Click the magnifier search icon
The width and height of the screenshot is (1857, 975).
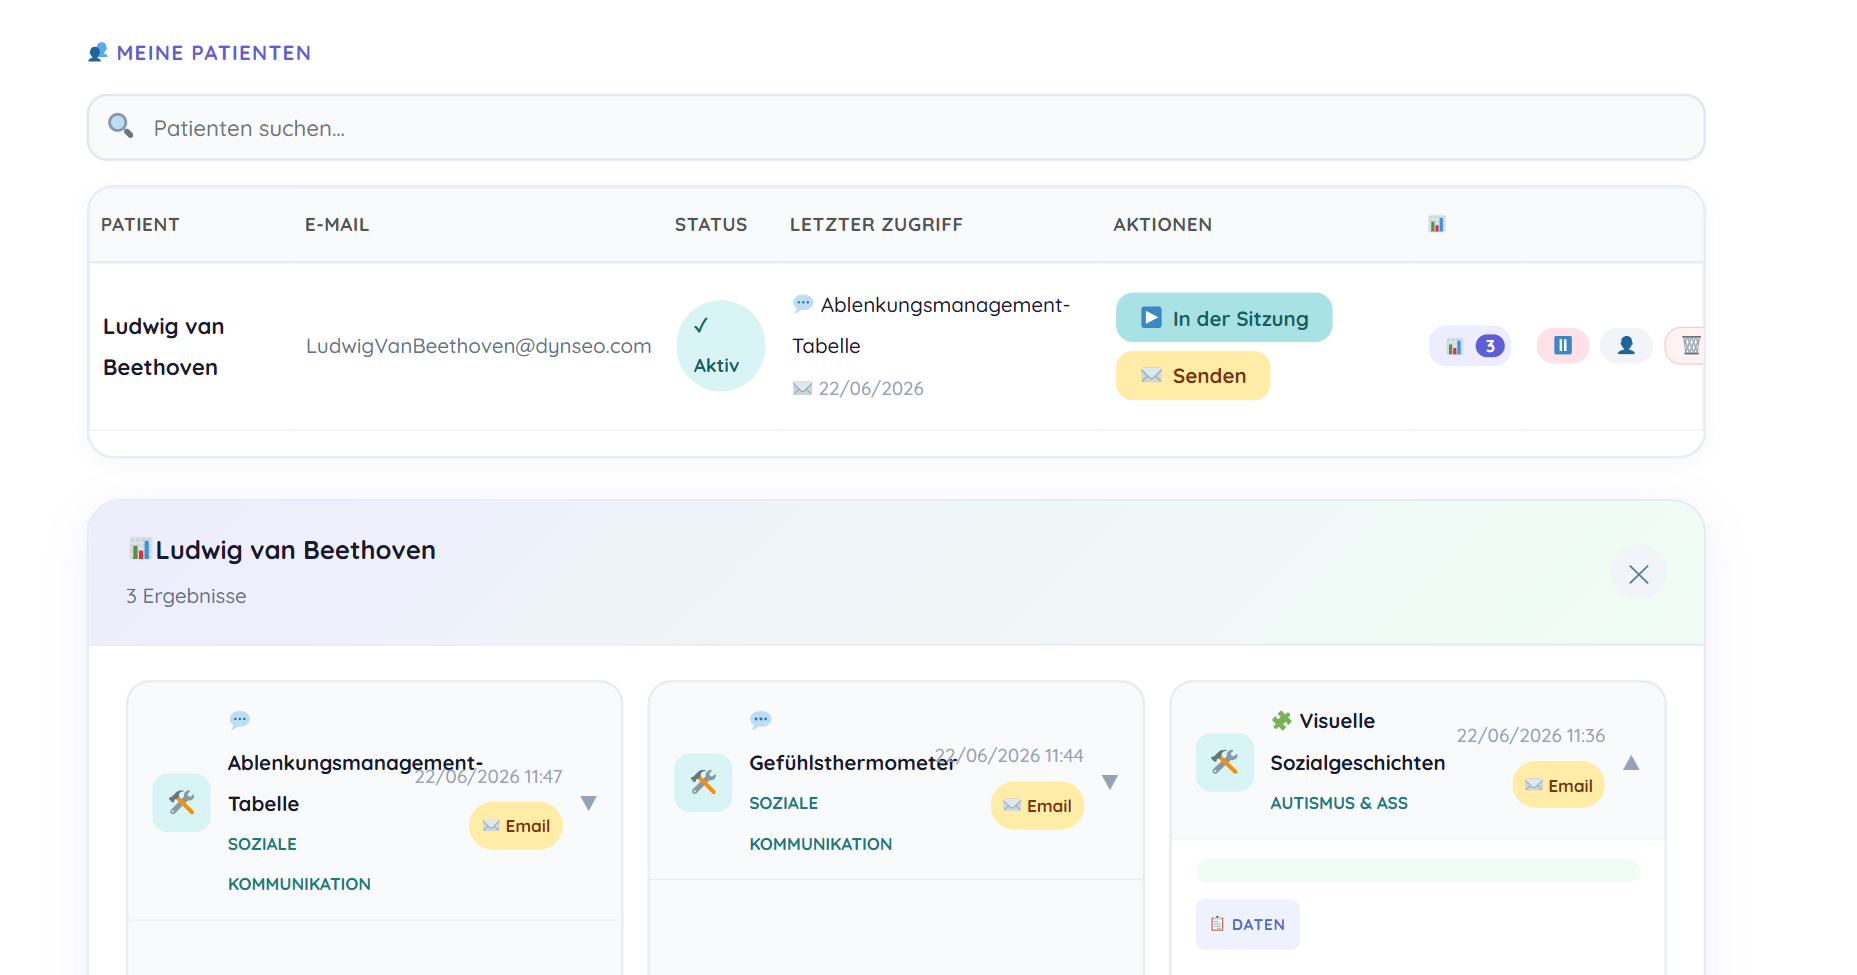pyautogui.click(x=121, y=126)
